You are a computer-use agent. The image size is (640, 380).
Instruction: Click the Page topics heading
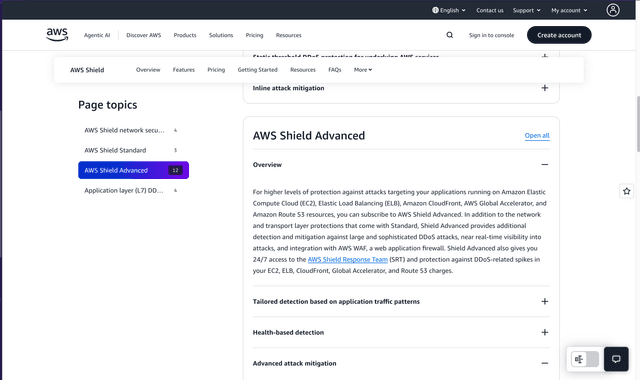coord(108,105)
